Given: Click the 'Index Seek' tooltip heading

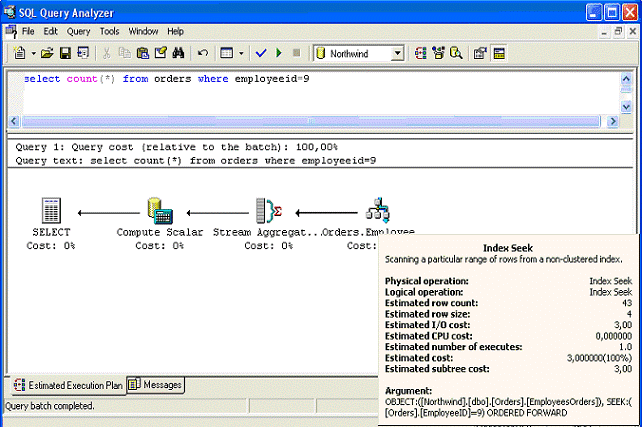Looking at the screenshot, I should click(508, 248).
